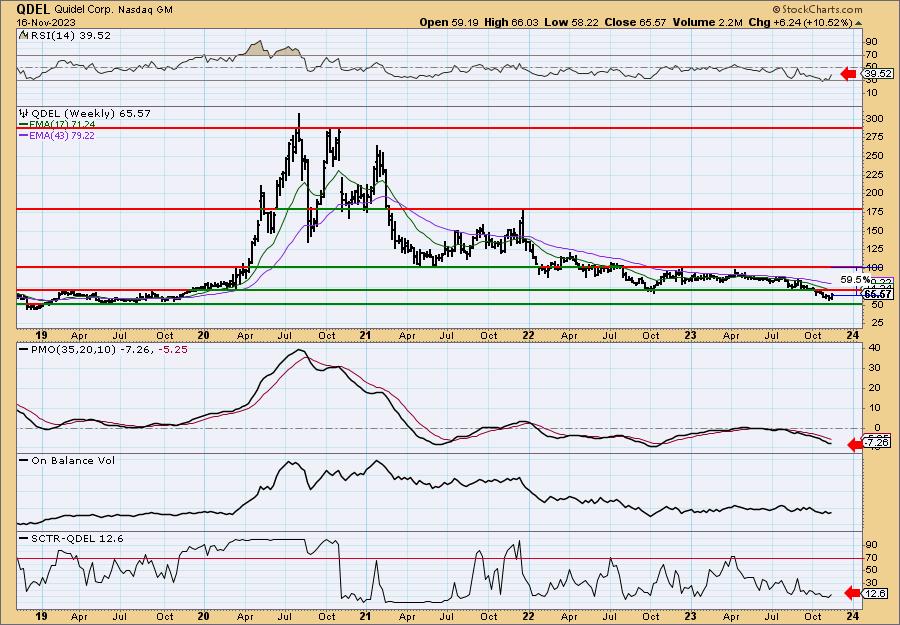Image resolution: width=900 pixels, height=625 pixels.
Task: Click the purple EMA(43) legend line swatch
Action: coord(24,136)
